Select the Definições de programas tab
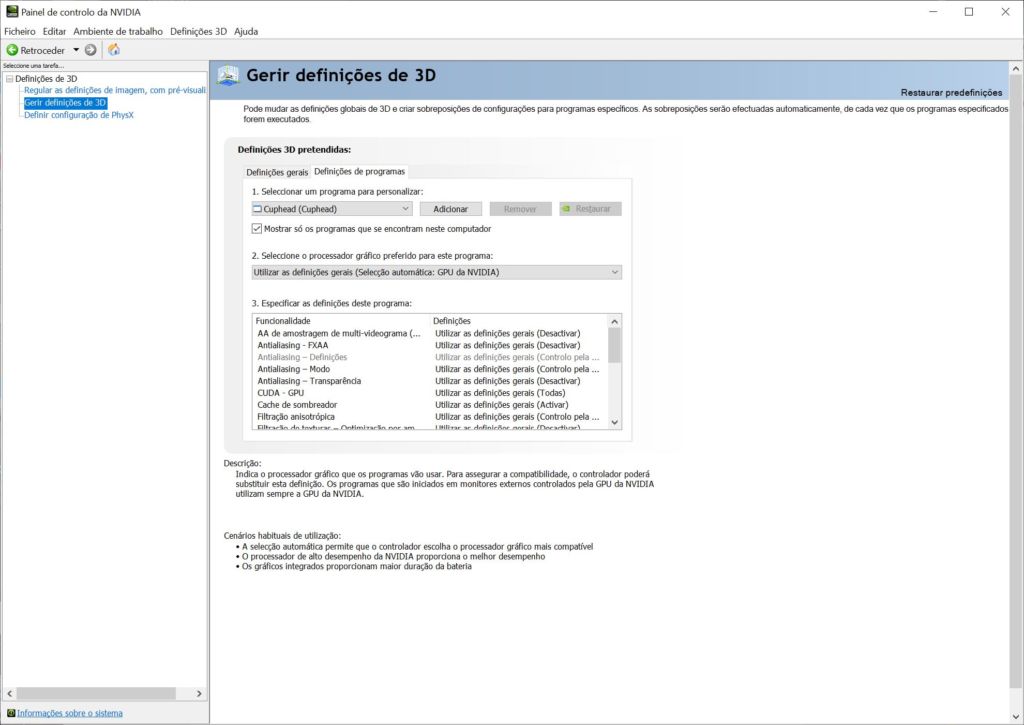Viewport: 1024px width, 725px height. point(360,172)
